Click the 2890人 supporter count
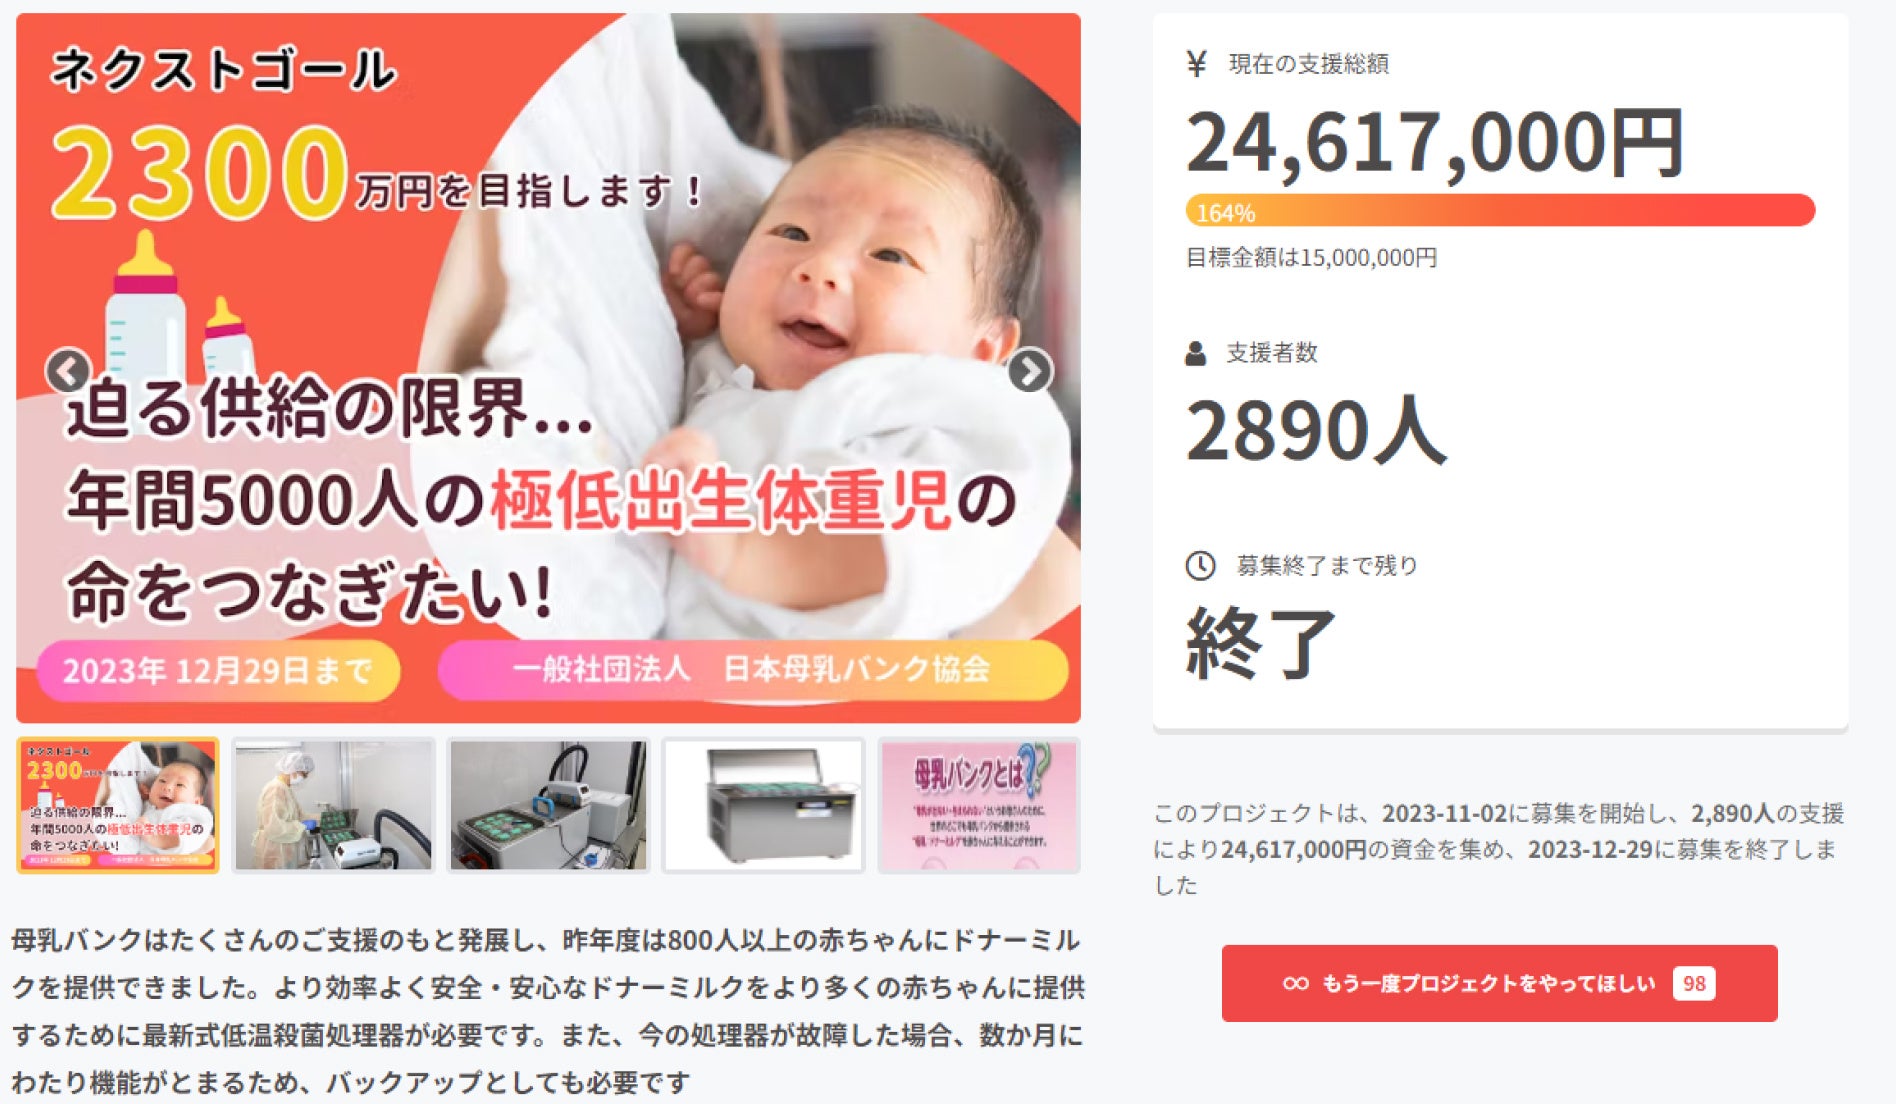This screenshot has height=1104, width=1896. [1316, 430]
